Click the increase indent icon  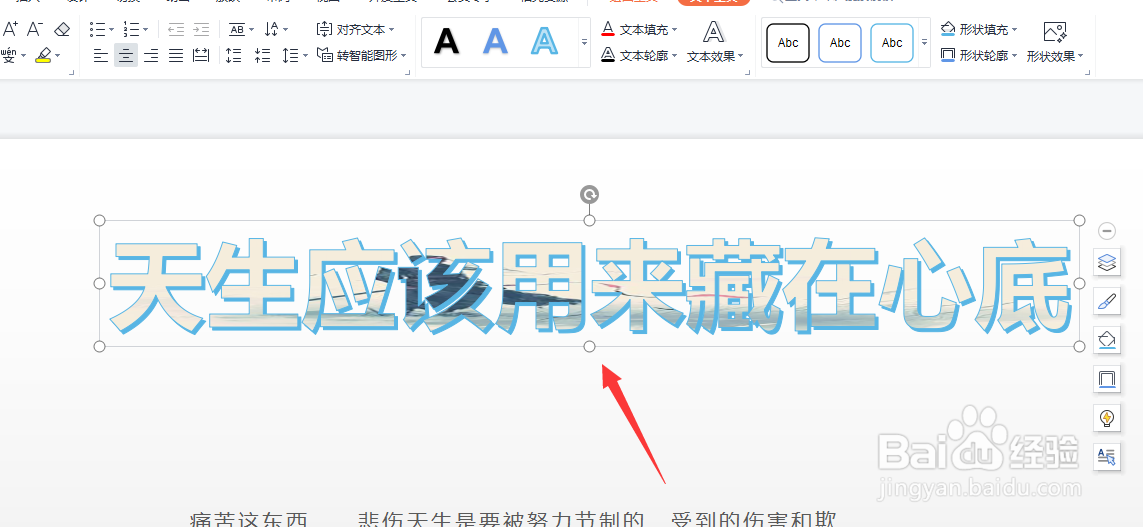(x=201, y=29)
